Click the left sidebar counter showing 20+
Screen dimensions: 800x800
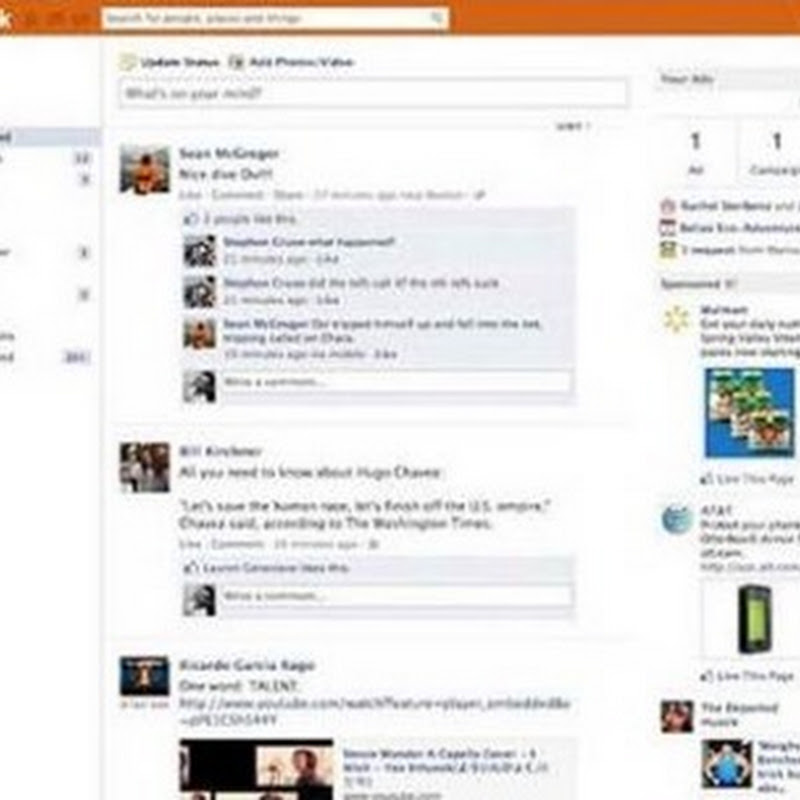point(77,357)
